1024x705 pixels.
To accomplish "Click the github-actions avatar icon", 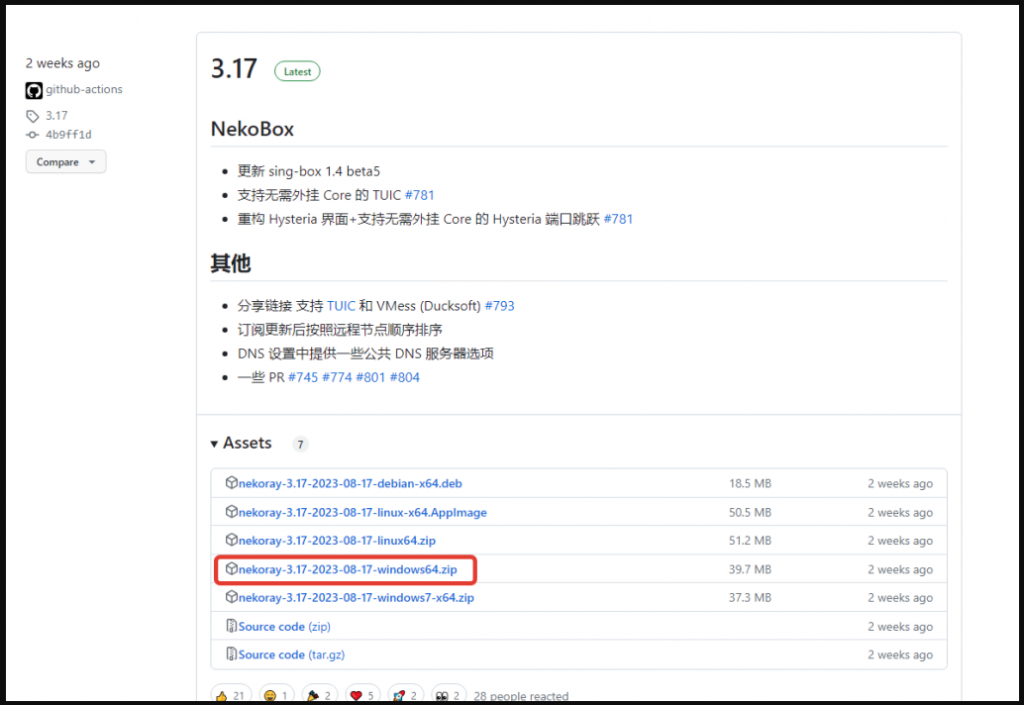I will [x=34, y=90].
